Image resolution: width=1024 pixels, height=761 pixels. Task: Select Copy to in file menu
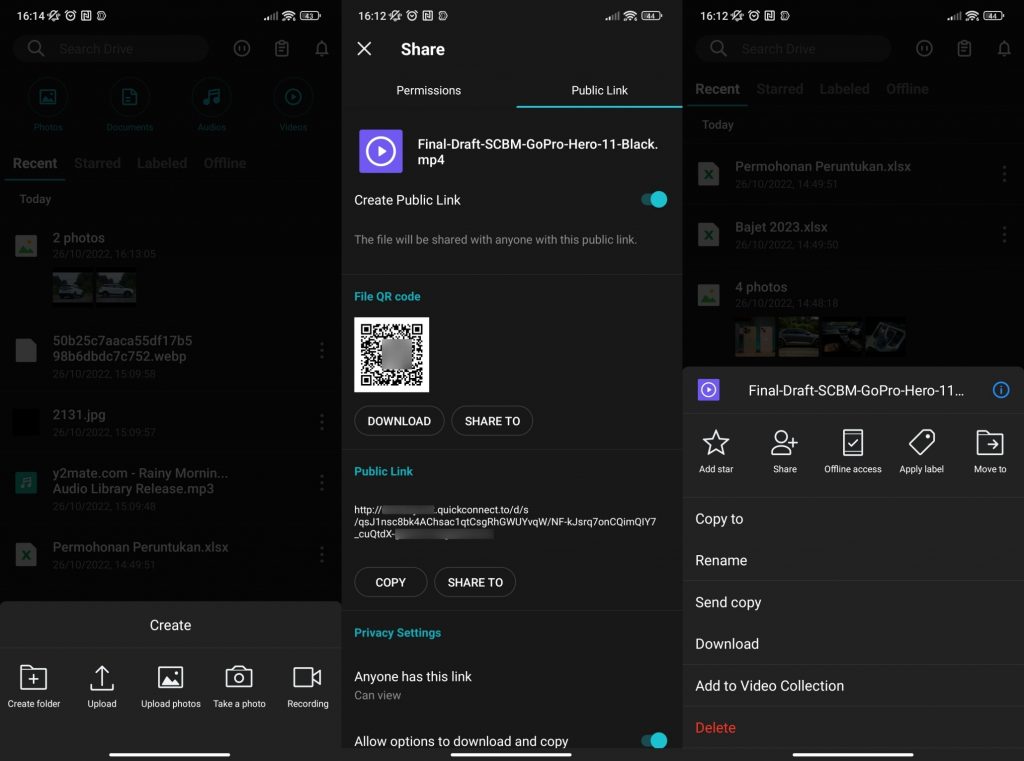point(853,519)
